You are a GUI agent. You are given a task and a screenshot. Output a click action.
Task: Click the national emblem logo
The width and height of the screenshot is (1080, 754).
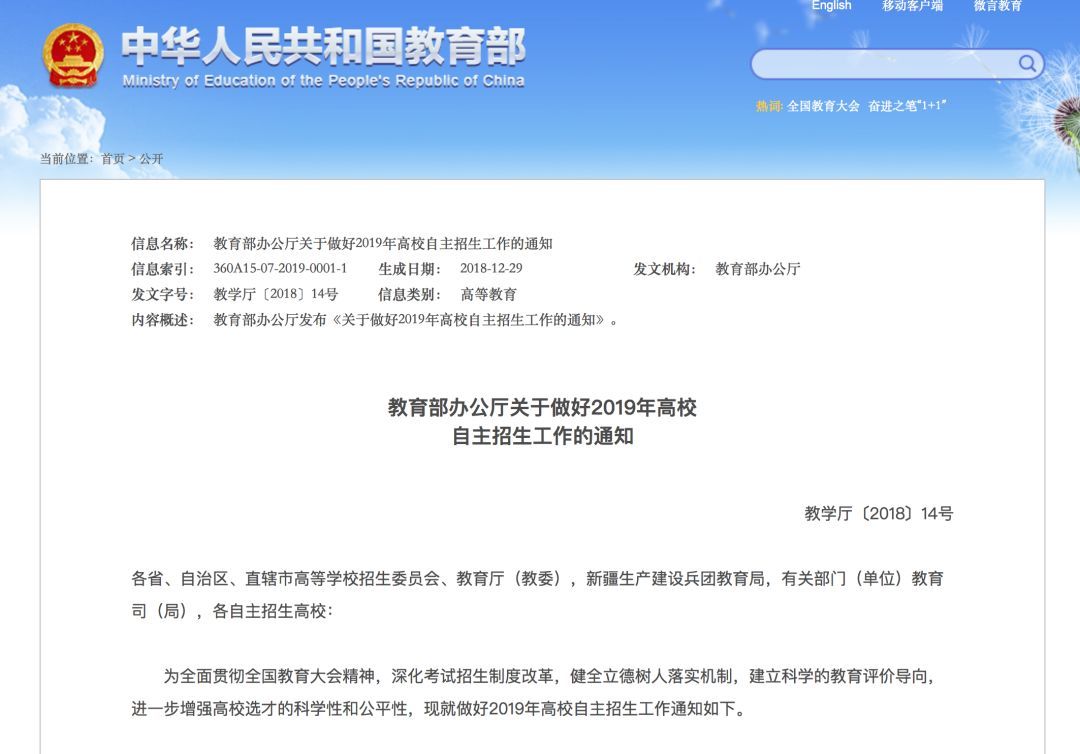pyautogui.click(x=73, y=55)
